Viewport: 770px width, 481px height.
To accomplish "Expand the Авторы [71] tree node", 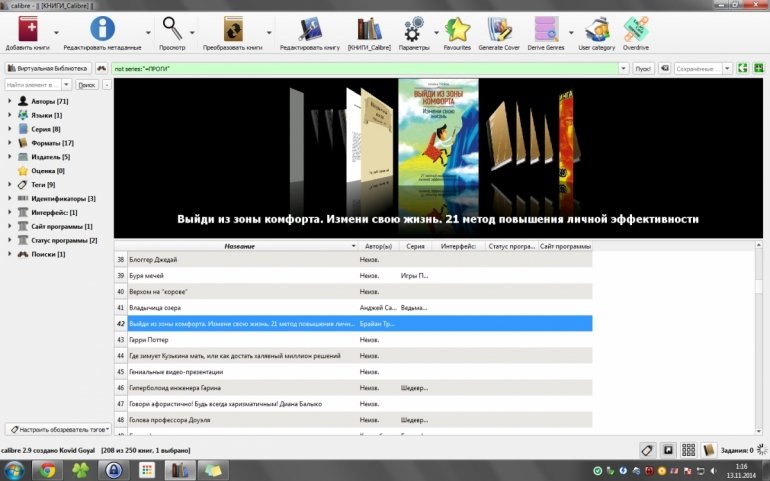I will click(9, 102).
